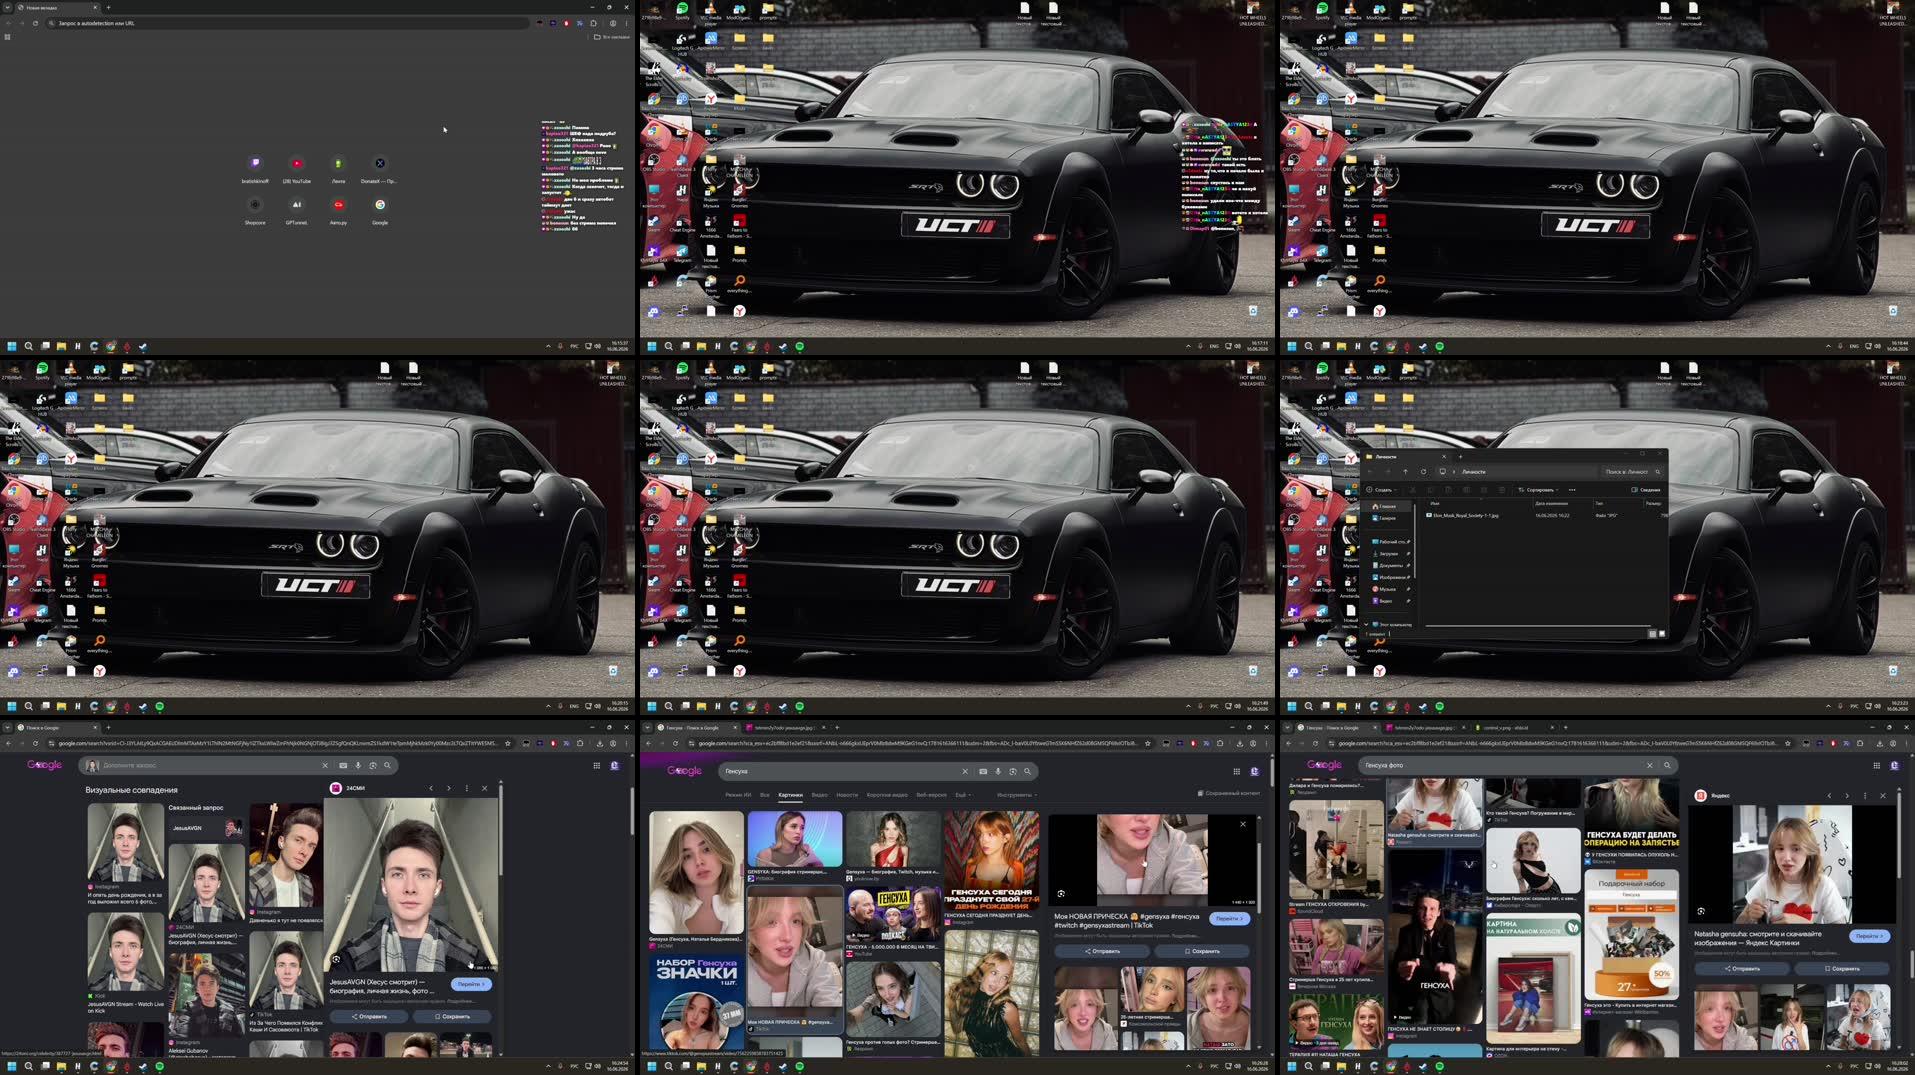Refresh the Личности explorer folder view
The image size is (1915, 1075).
tap(1423, 471)
